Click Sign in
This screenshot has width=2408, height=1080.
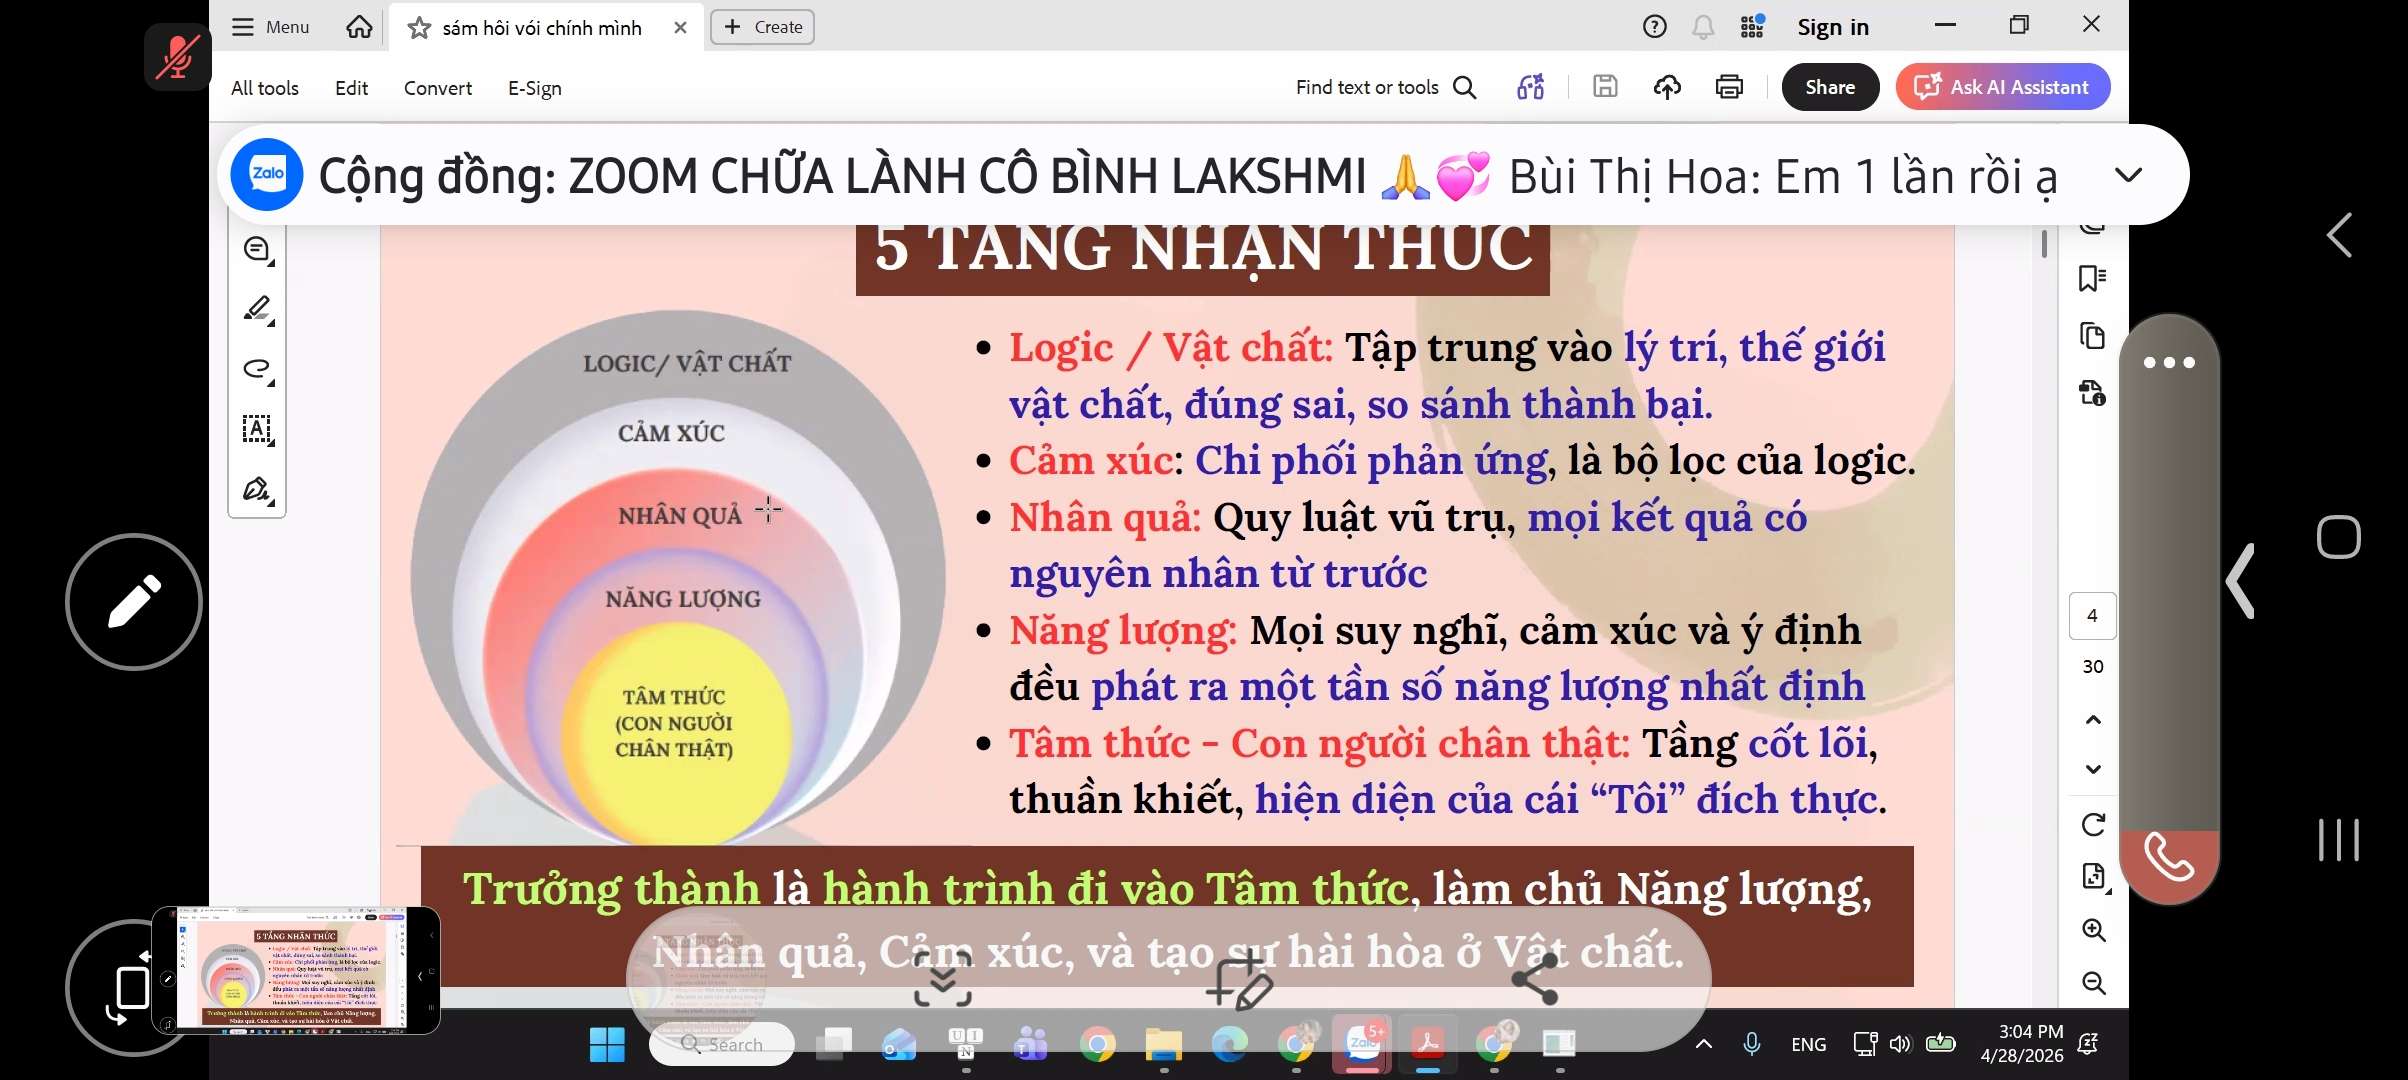click(1833, 27)
